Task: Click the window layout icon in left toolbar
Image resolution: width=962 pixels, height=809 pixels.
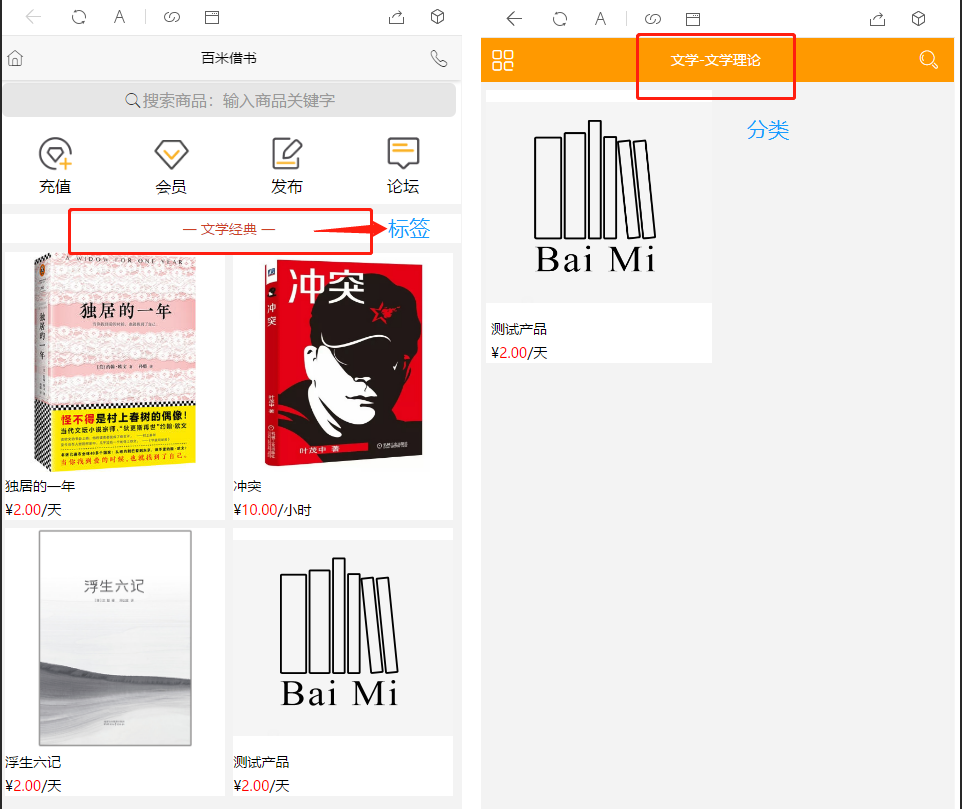Action: point(212,17)
